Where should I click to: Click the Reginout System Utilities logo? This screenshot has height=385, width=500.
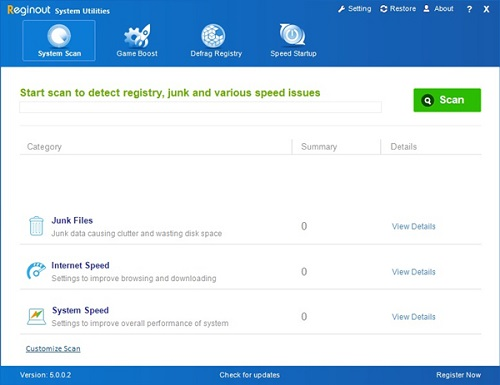click(x=58, y=10)
